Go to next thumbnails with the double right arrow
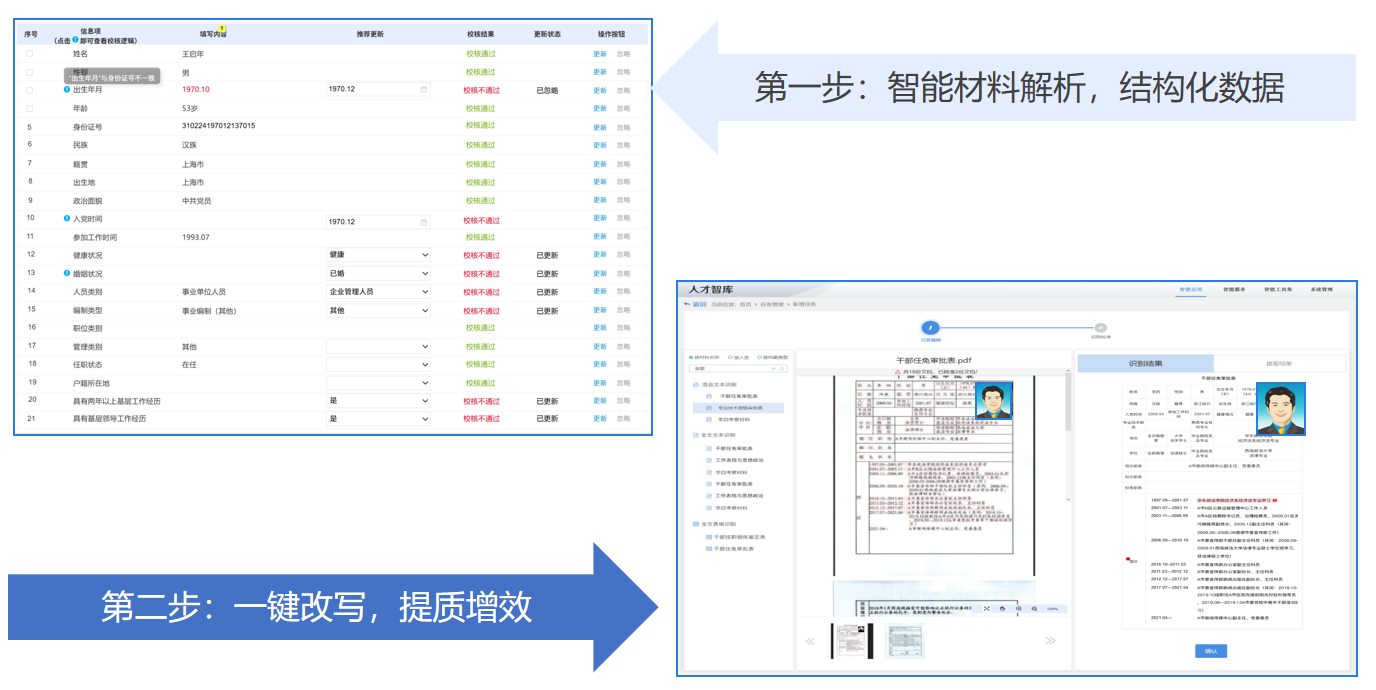The image size is (1376, 690). pos(1051,641)
